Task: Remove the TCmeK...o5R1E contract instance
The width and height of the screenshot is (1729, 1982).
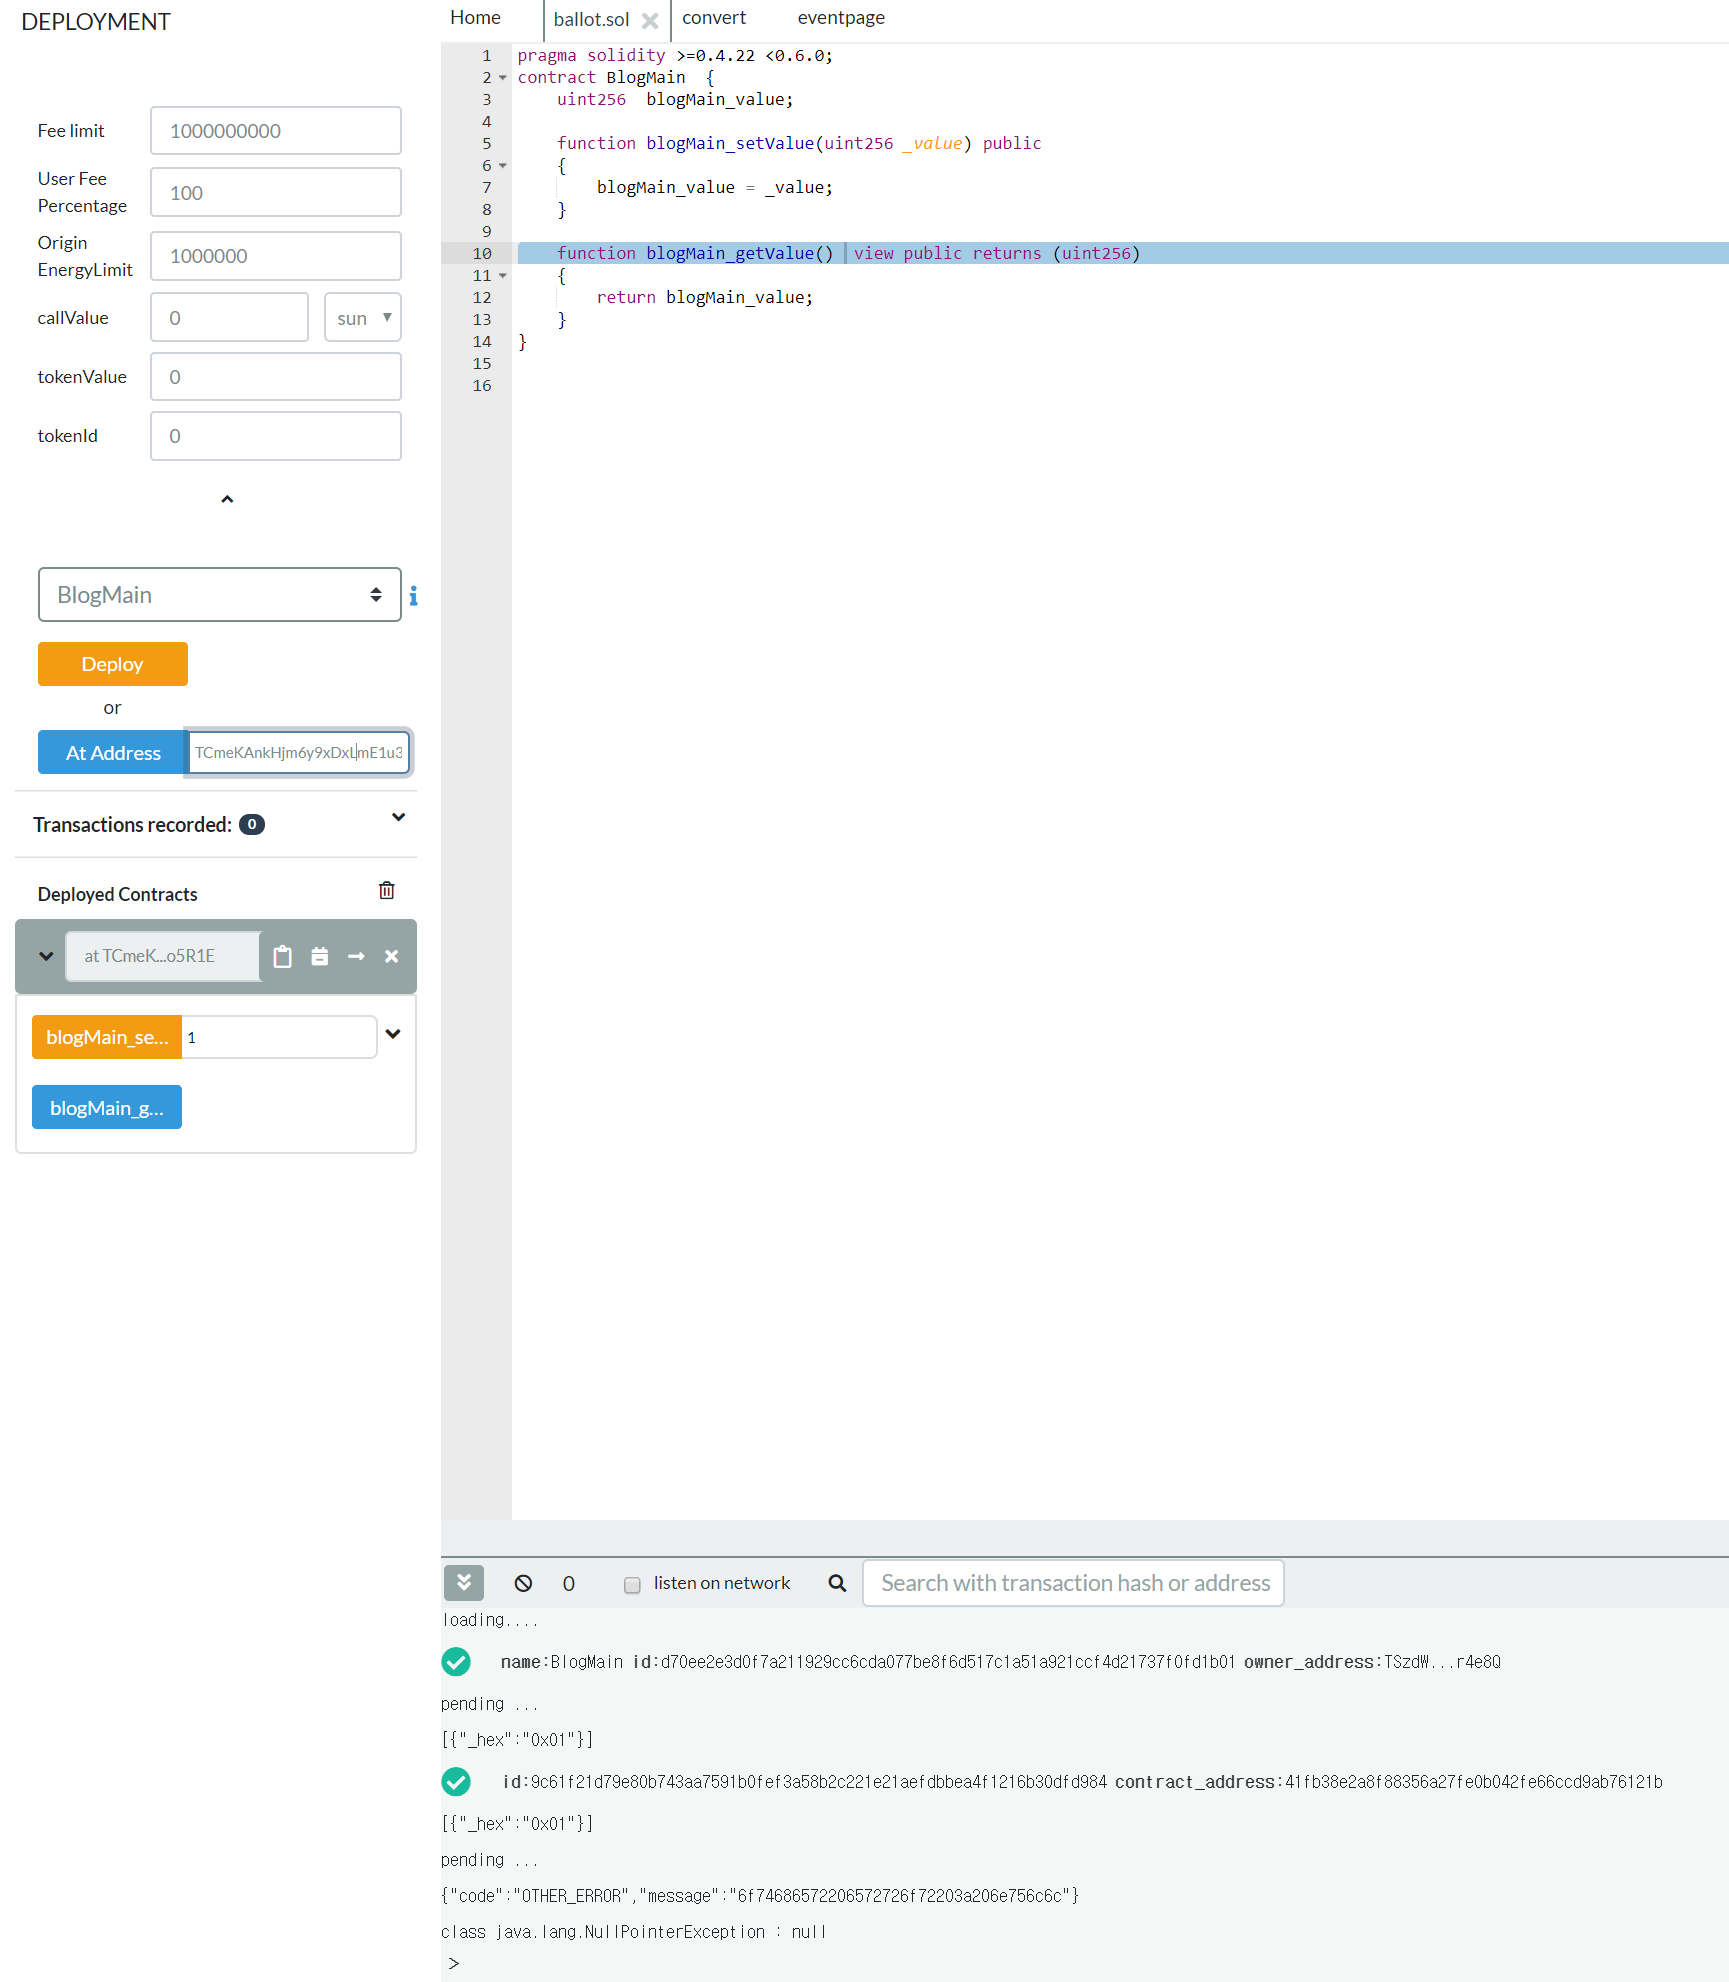Action: [x=391, y=956]
